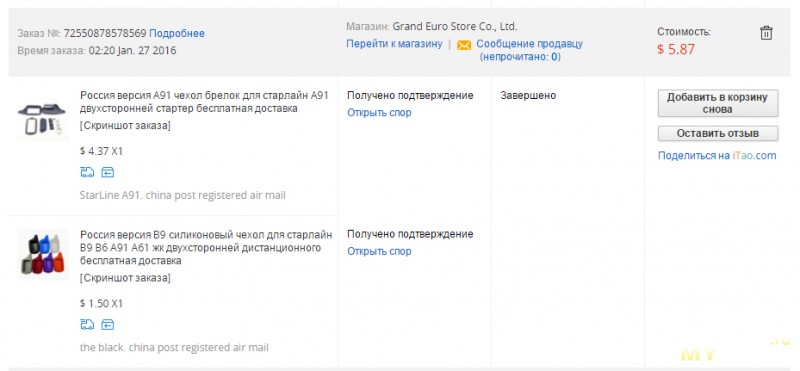The width and height of the screenshot is (800, 371).
Task: Click Добавить в корзину снова button
Action: [718, 103]
